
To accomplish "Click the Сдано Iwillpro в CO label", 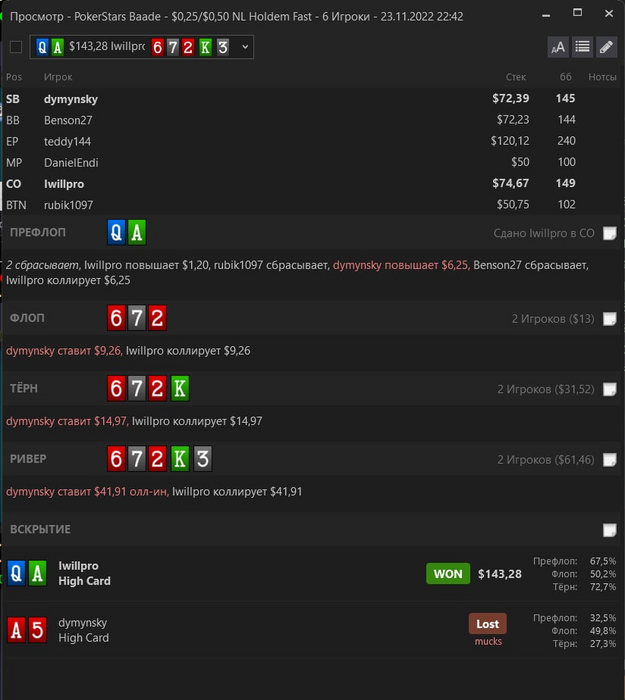I will pos(544,233).
